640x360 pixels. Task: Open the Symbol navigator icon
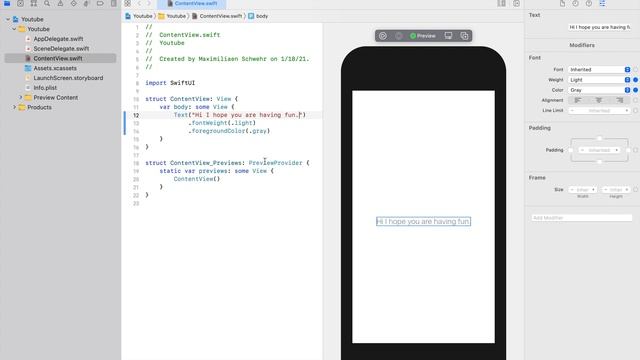(34, 3)
